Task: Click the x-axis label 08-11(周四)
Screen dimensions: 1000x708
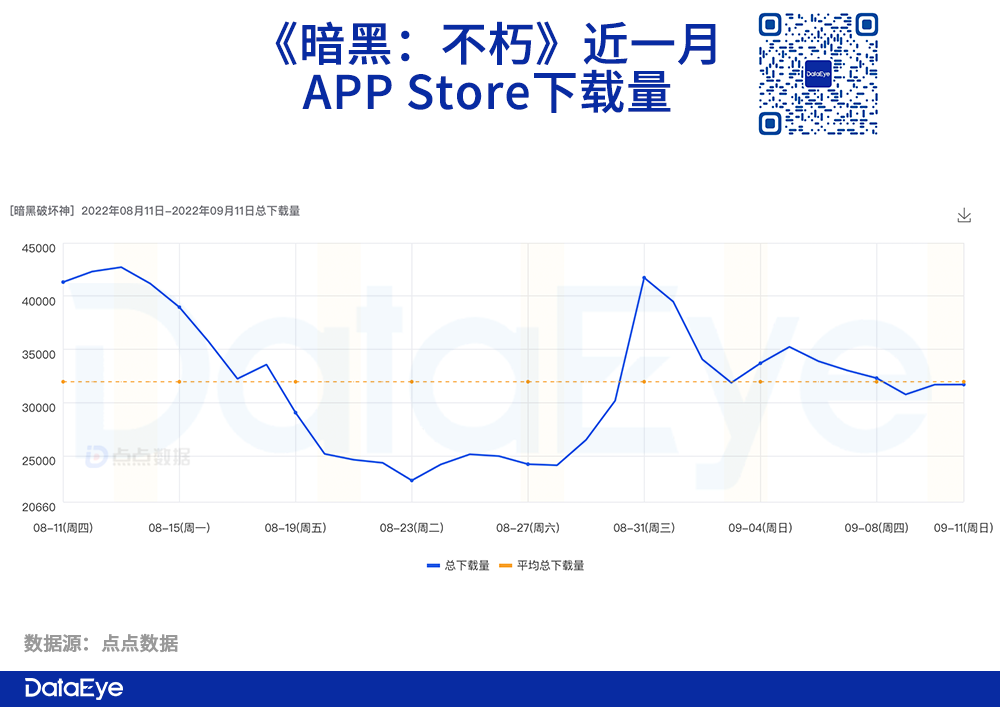Action: click(63, 527)
